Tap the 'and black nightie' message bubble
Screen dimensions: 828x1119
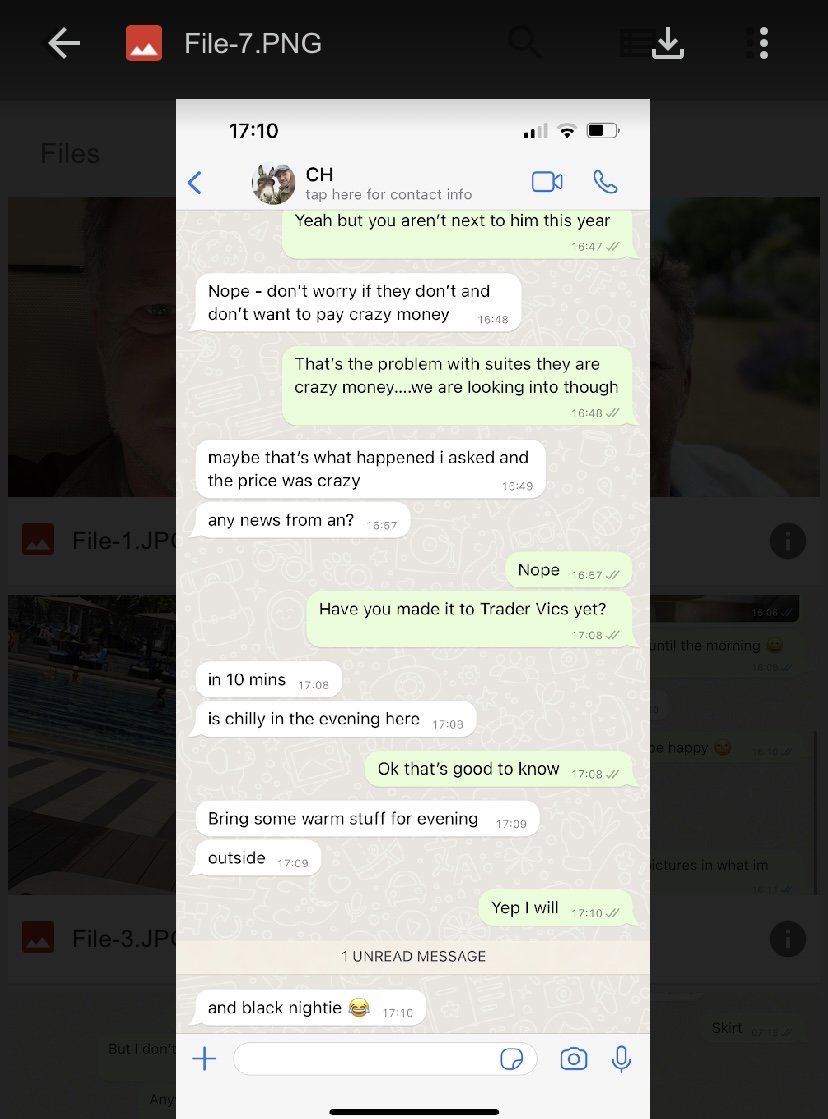pos(310,1008)
